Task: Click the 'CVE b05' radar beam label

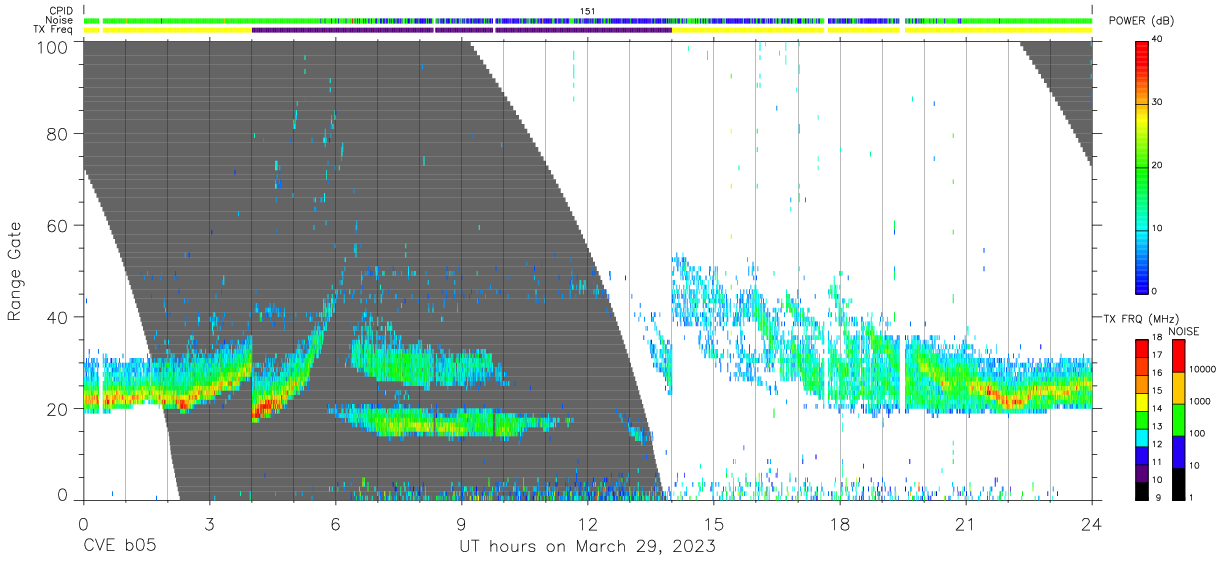Action: tap(119, 546)
